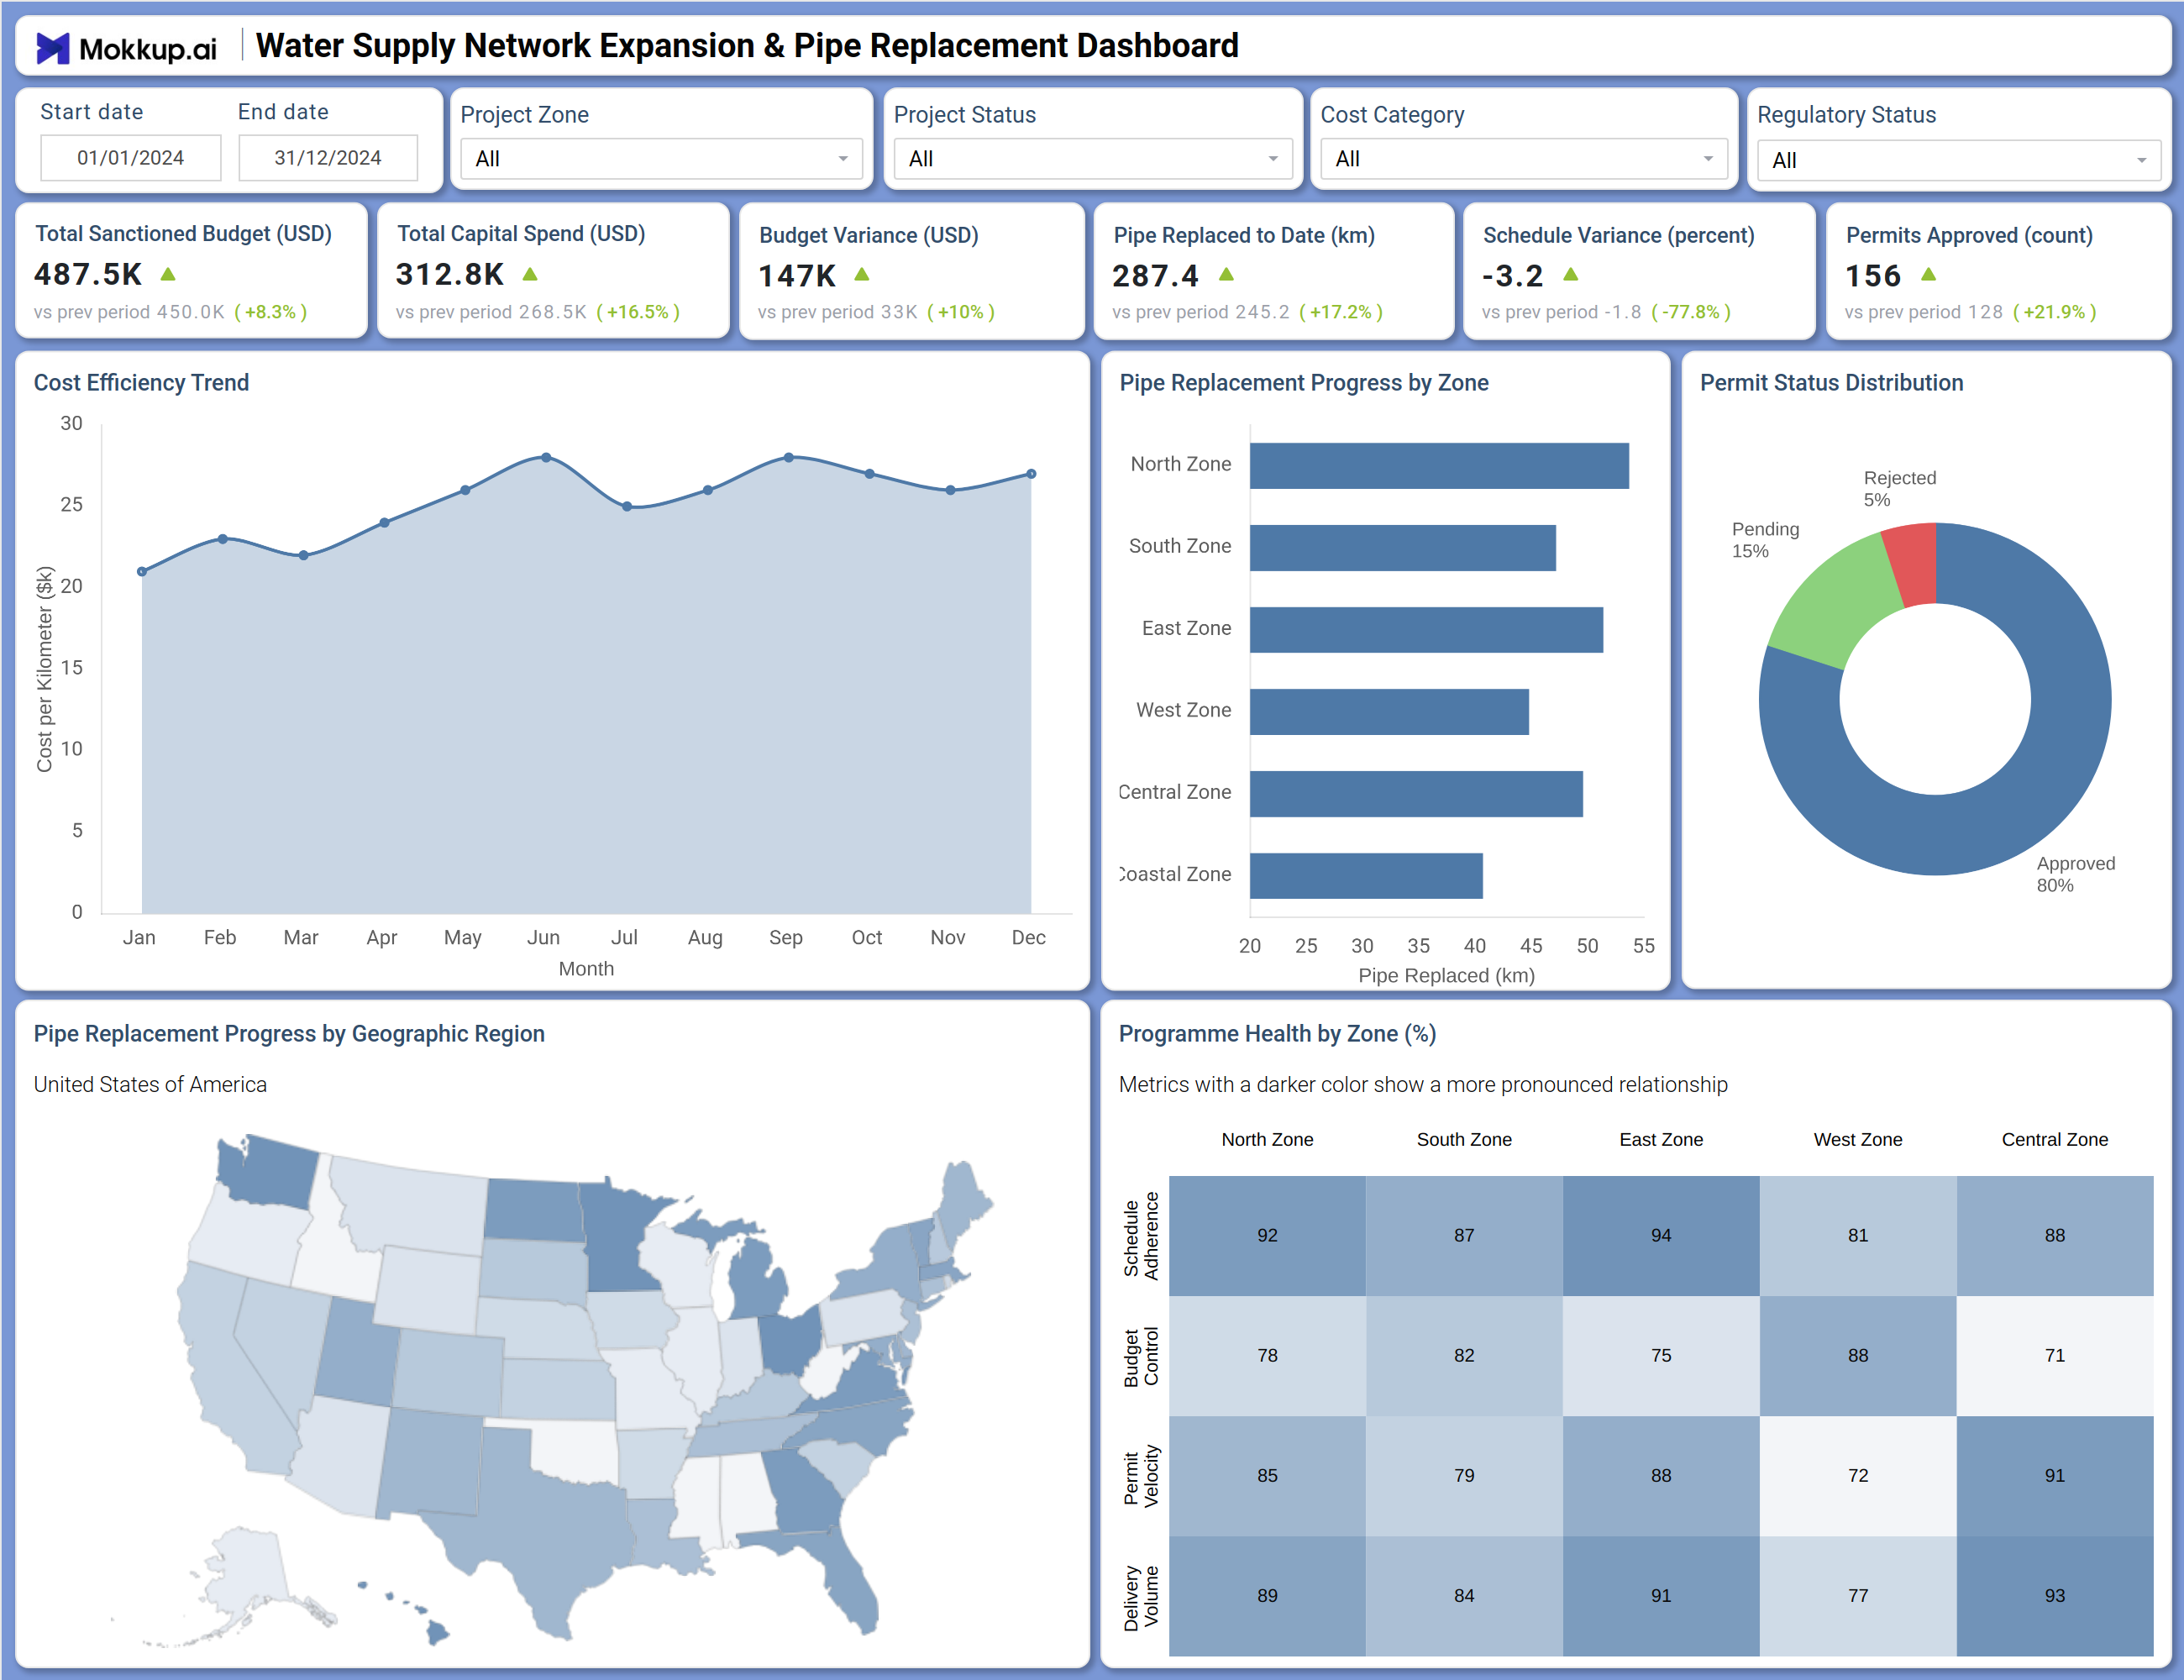Click the Jun data point on cost trend

pyautogui.click(x=546, y=457)
